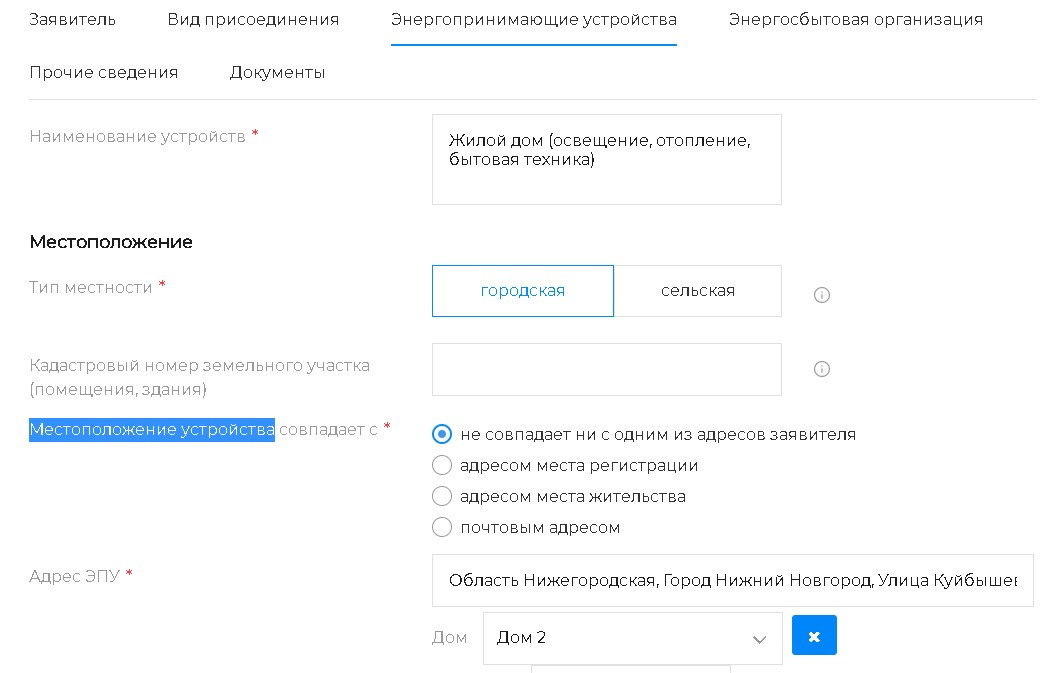1052x673 pixels.
Task: Select 'сельская' locality type
Action: pos(697,291)
